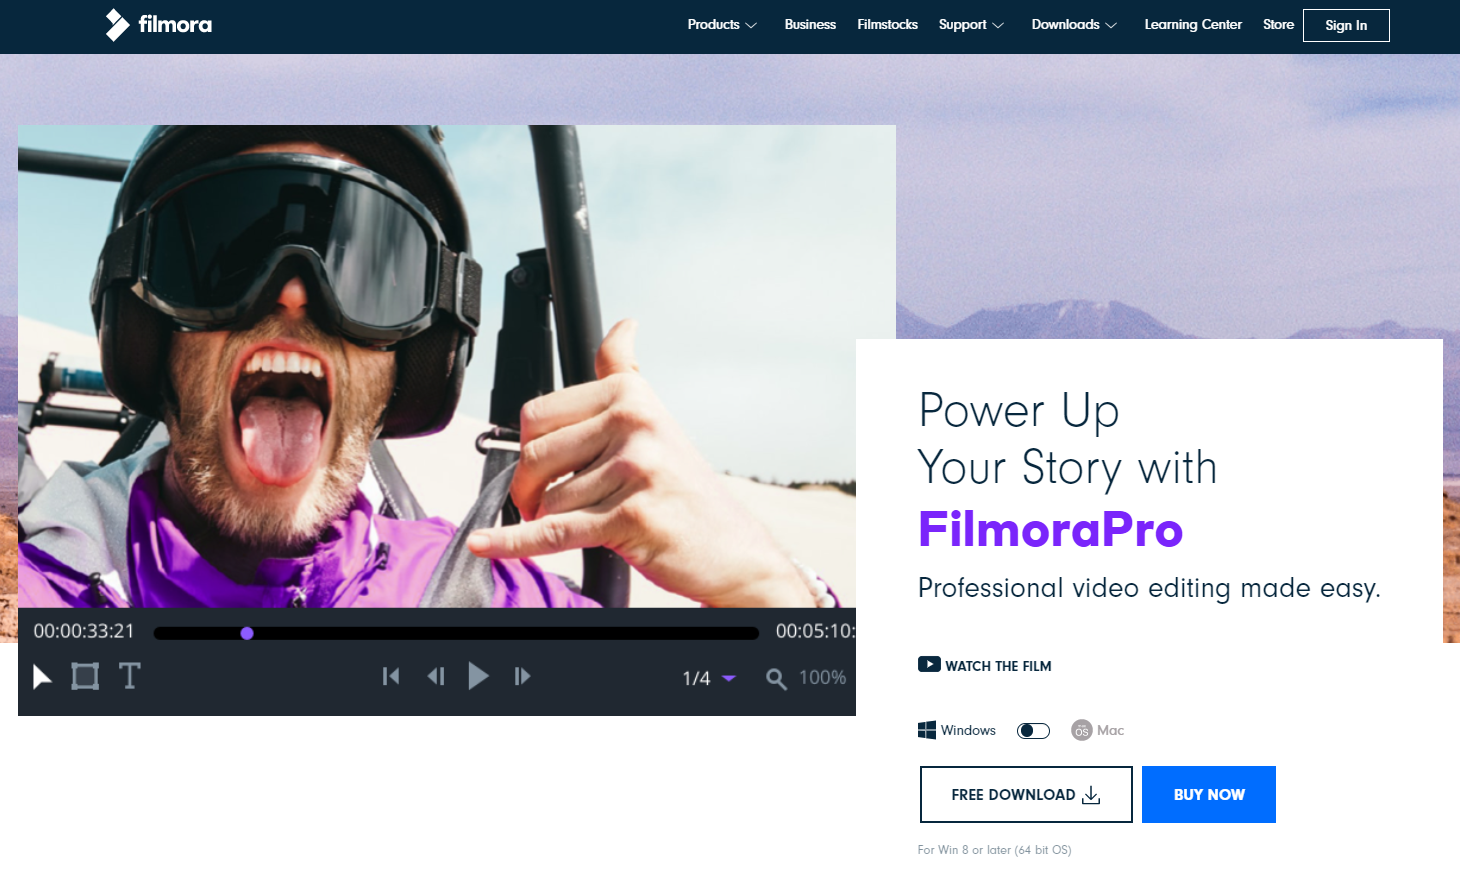This screenshot has height=875, width=1460.
Task: Select the Text tool icon
Action: tap(129, 676)
